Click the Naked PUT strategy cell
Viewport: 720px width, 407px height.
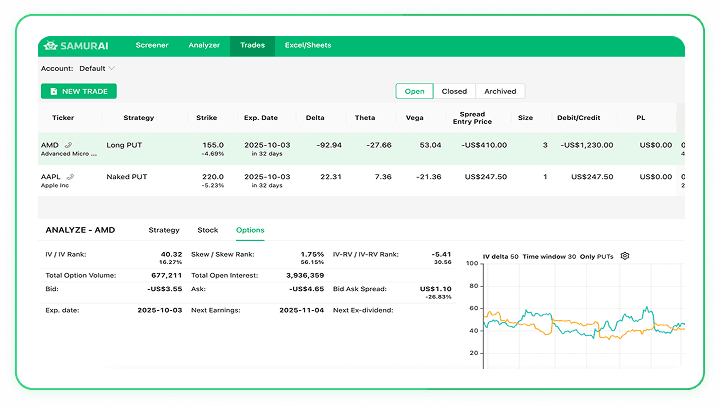[127, 177]
